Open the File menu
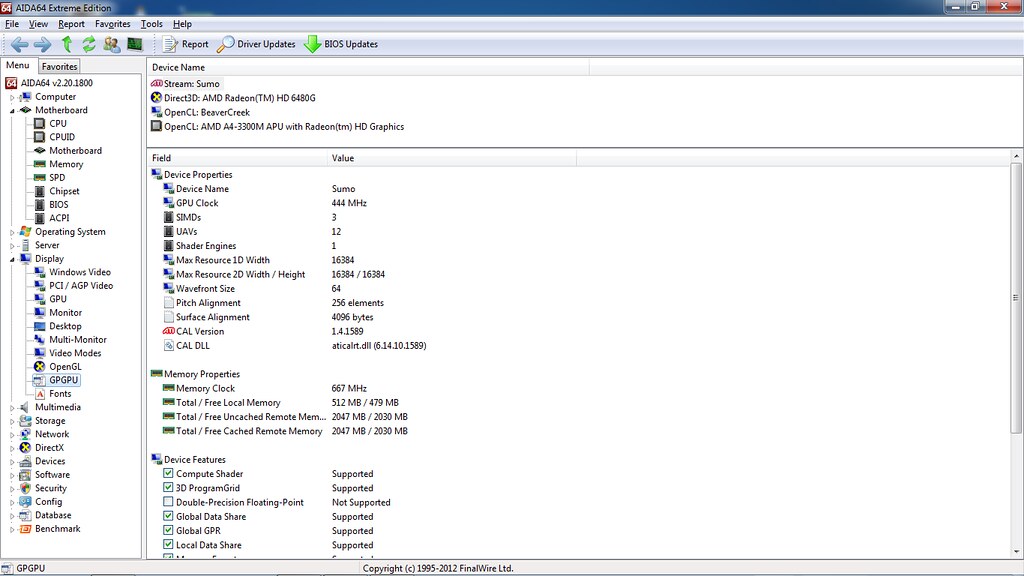Screen dimensions: 1024x576 coord(12,24)
